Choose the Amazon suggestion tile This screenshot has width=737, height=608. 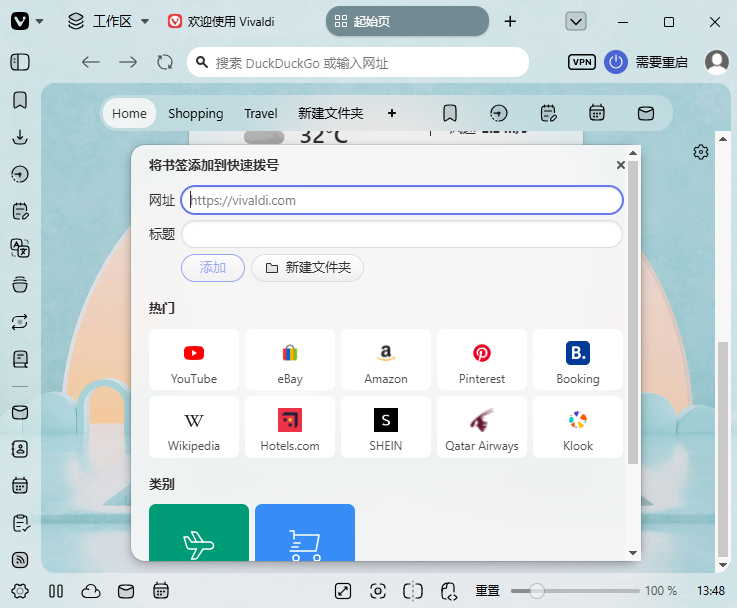tap(386, 359)
